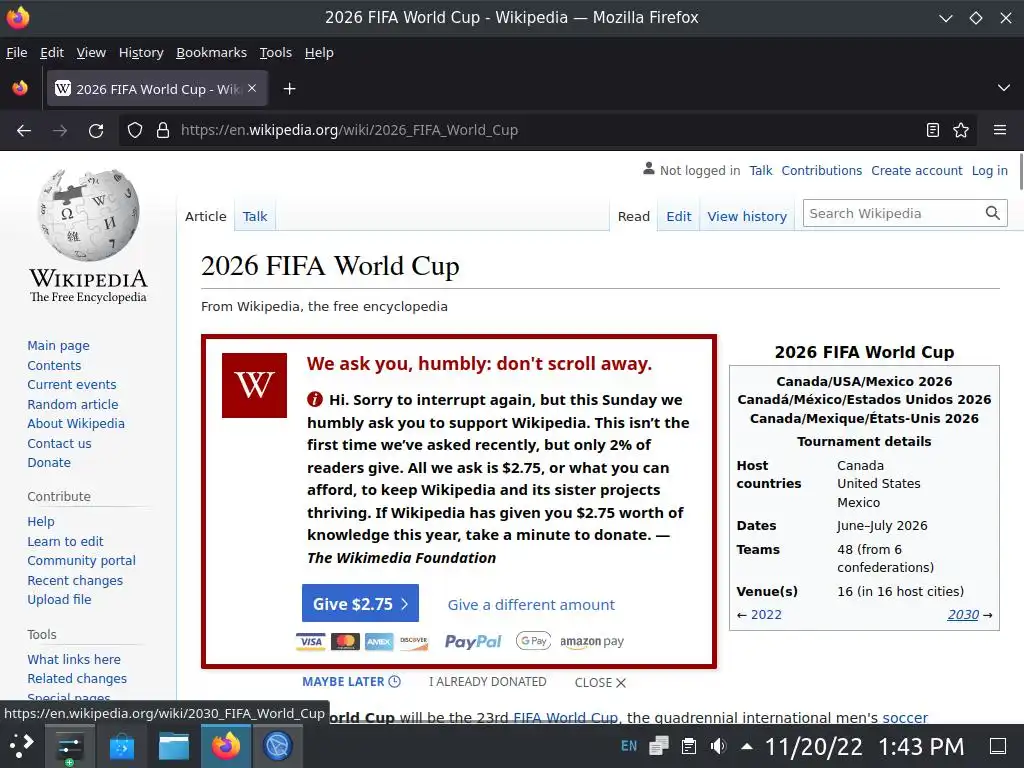Open the Dolphin file manager taskbar icon
The width and height of the screenshot is (1024, 768).
click(x=174, y=746)
